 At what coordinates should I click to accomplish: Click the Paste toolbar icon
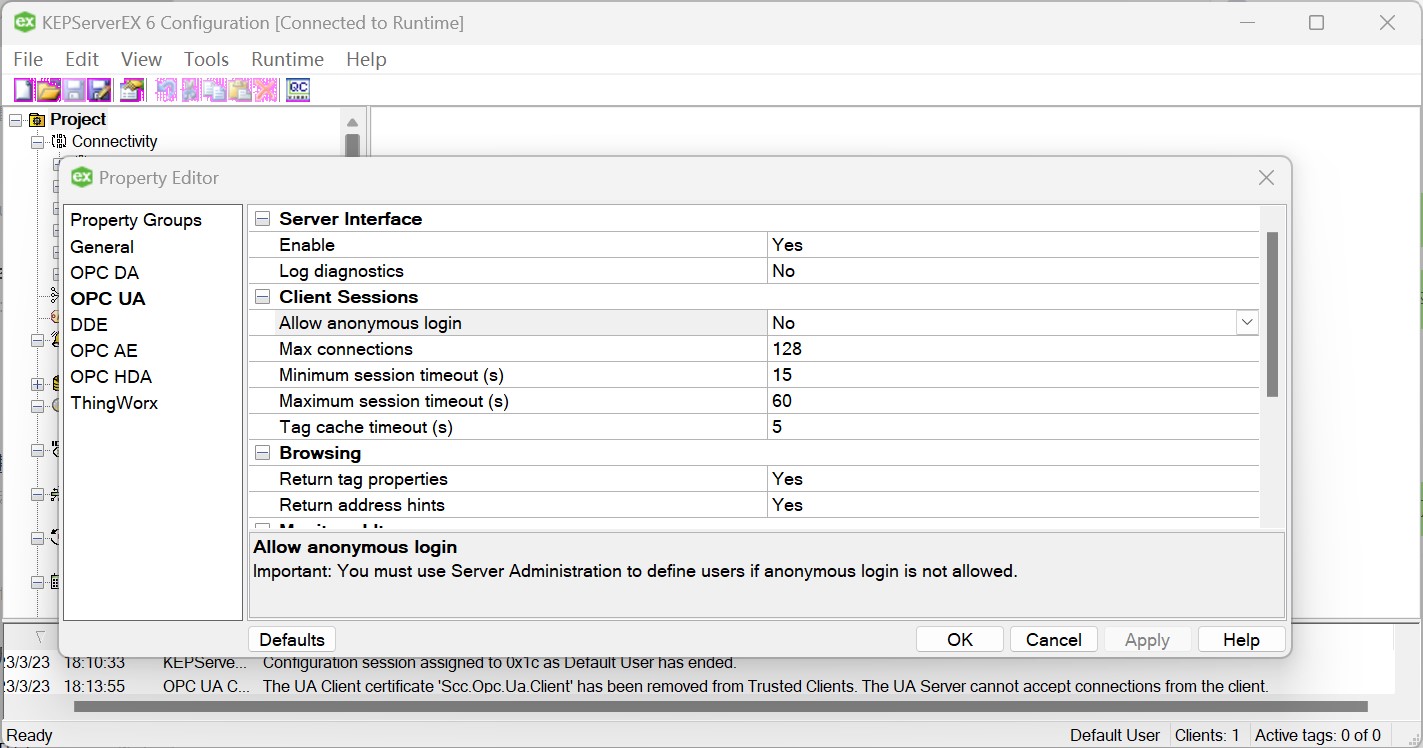click(x=242, y=89)
